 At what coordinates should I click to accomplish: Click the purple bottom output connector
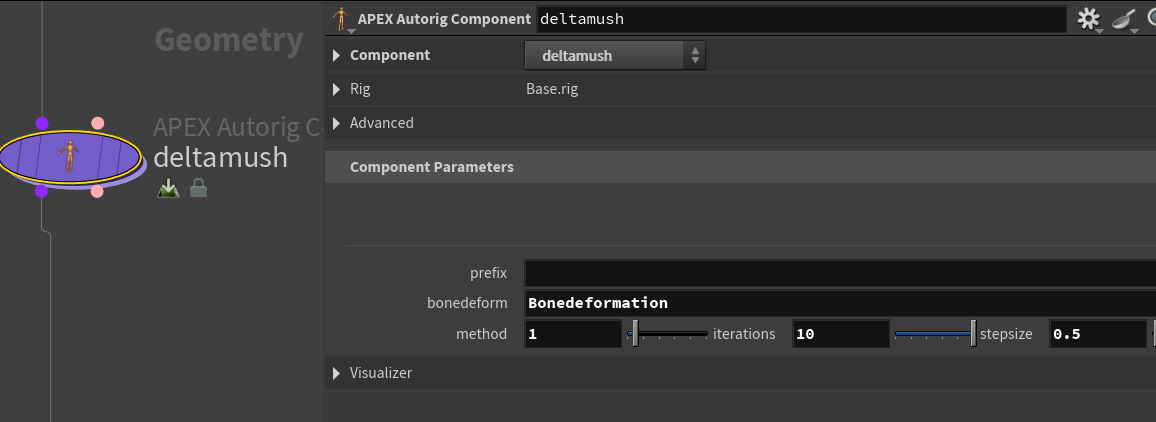click(41, 191)
